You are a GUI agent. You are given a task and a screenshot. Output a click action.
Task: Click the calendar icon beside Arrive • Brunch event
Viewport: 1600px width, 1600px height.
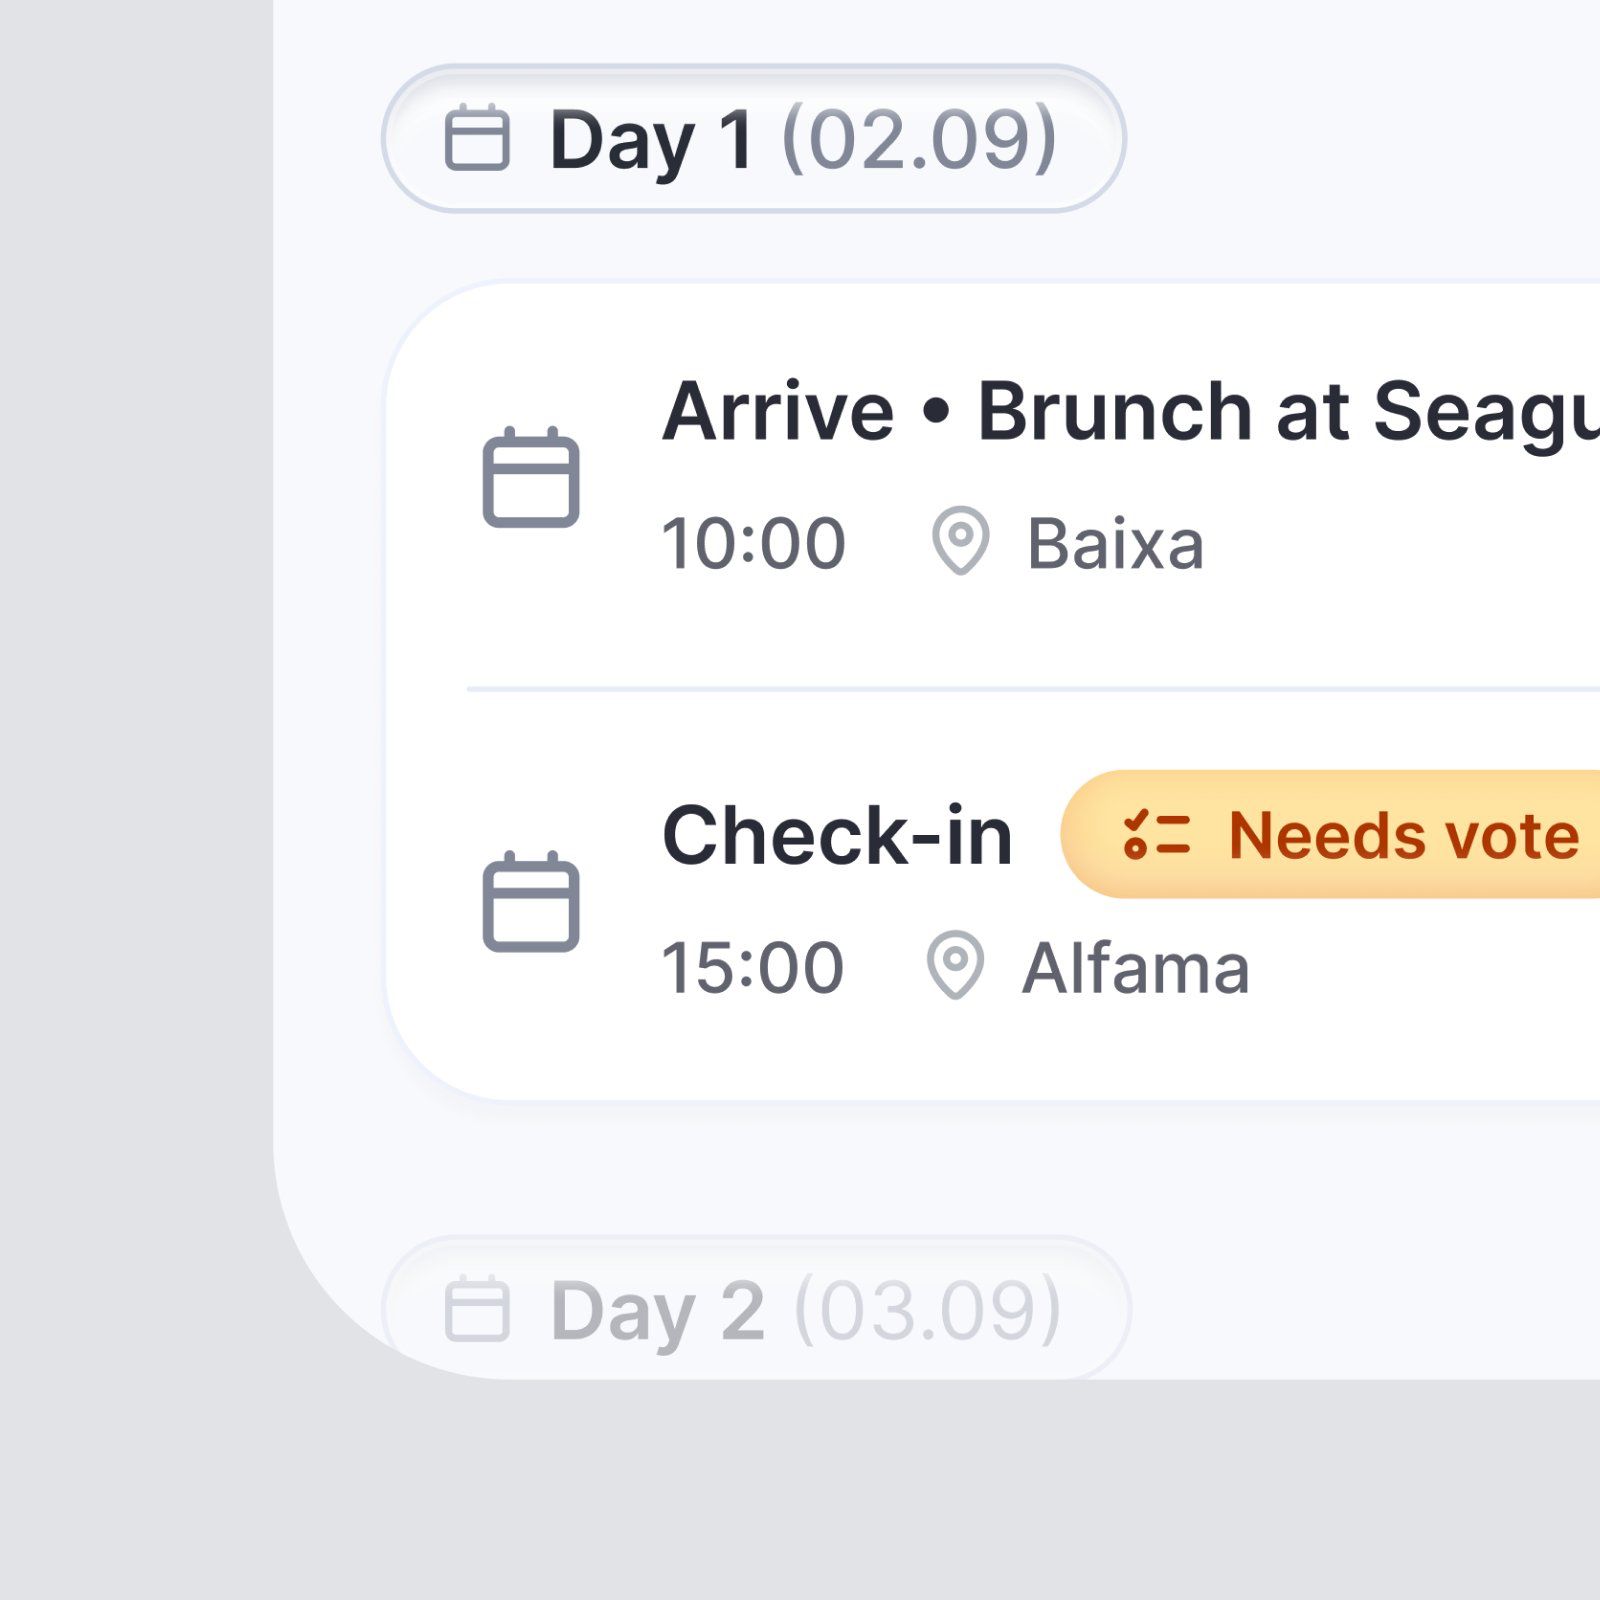coord(531,477)
